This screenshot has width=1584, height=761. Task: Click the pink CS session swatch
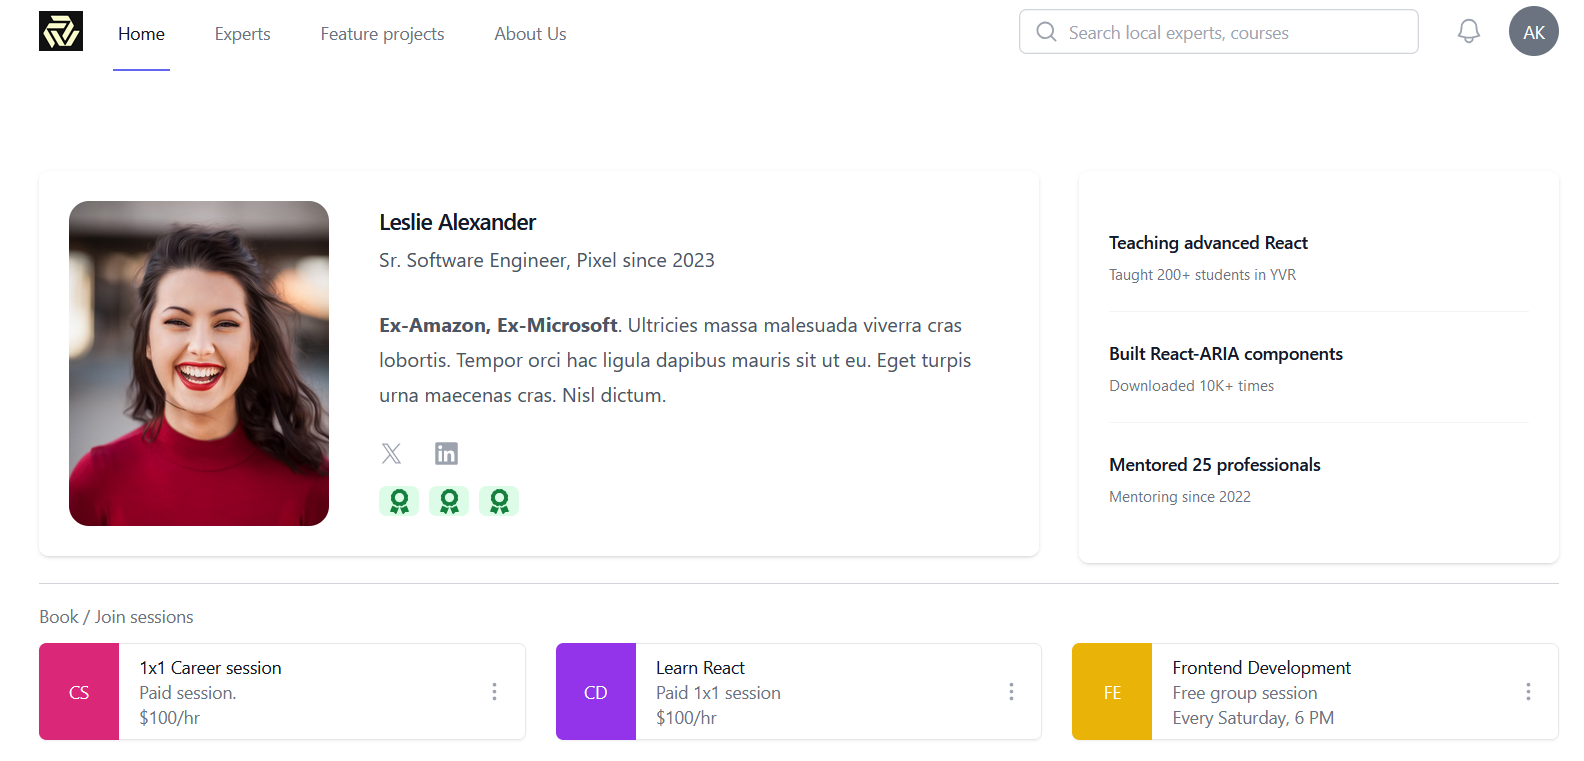[x=79, y=692]
